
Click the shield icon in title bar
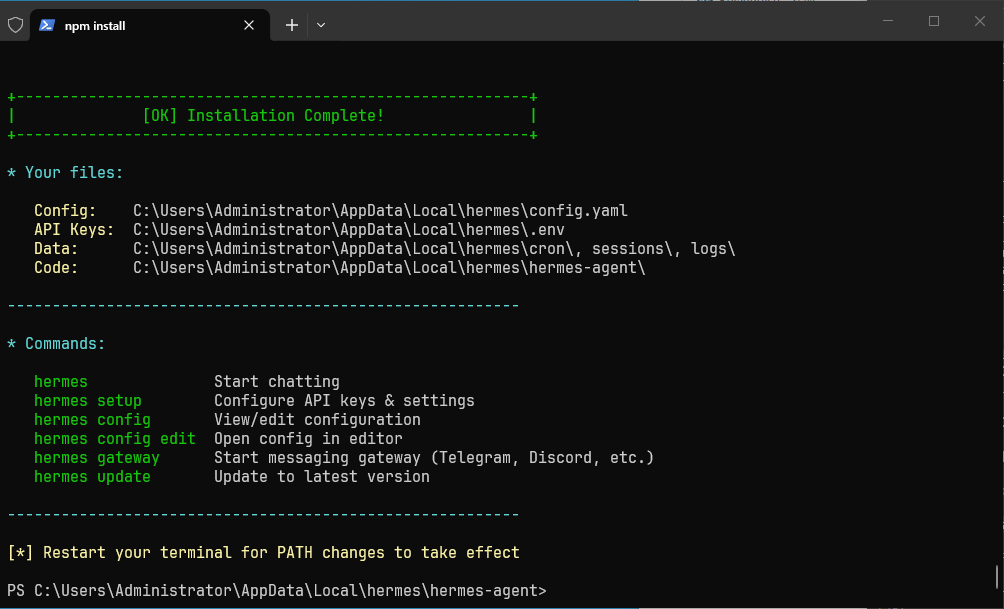coord(15,25)
